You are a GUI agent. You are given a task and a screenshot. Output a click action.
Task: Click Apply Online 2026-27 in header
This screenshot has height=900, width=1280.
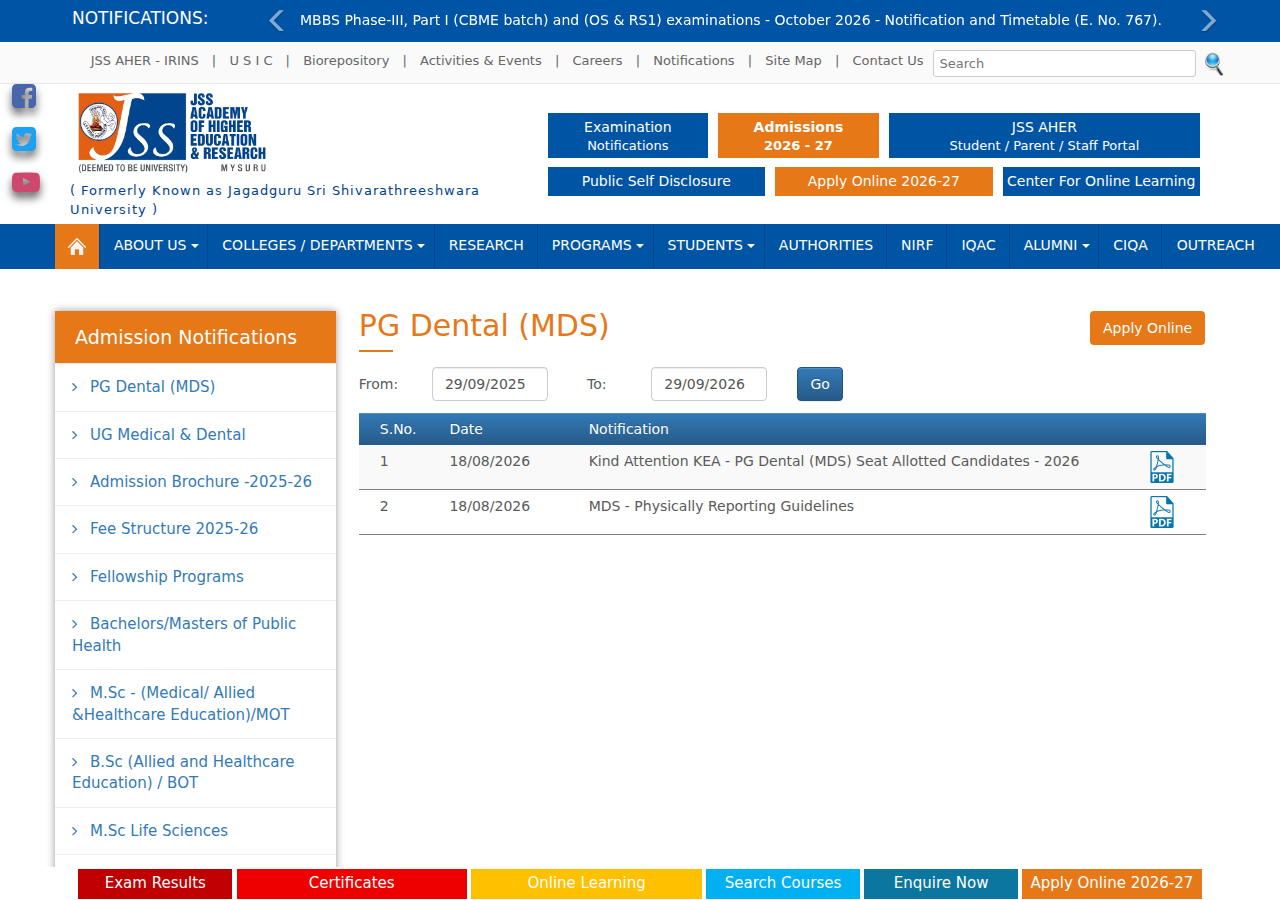point(884,182)
